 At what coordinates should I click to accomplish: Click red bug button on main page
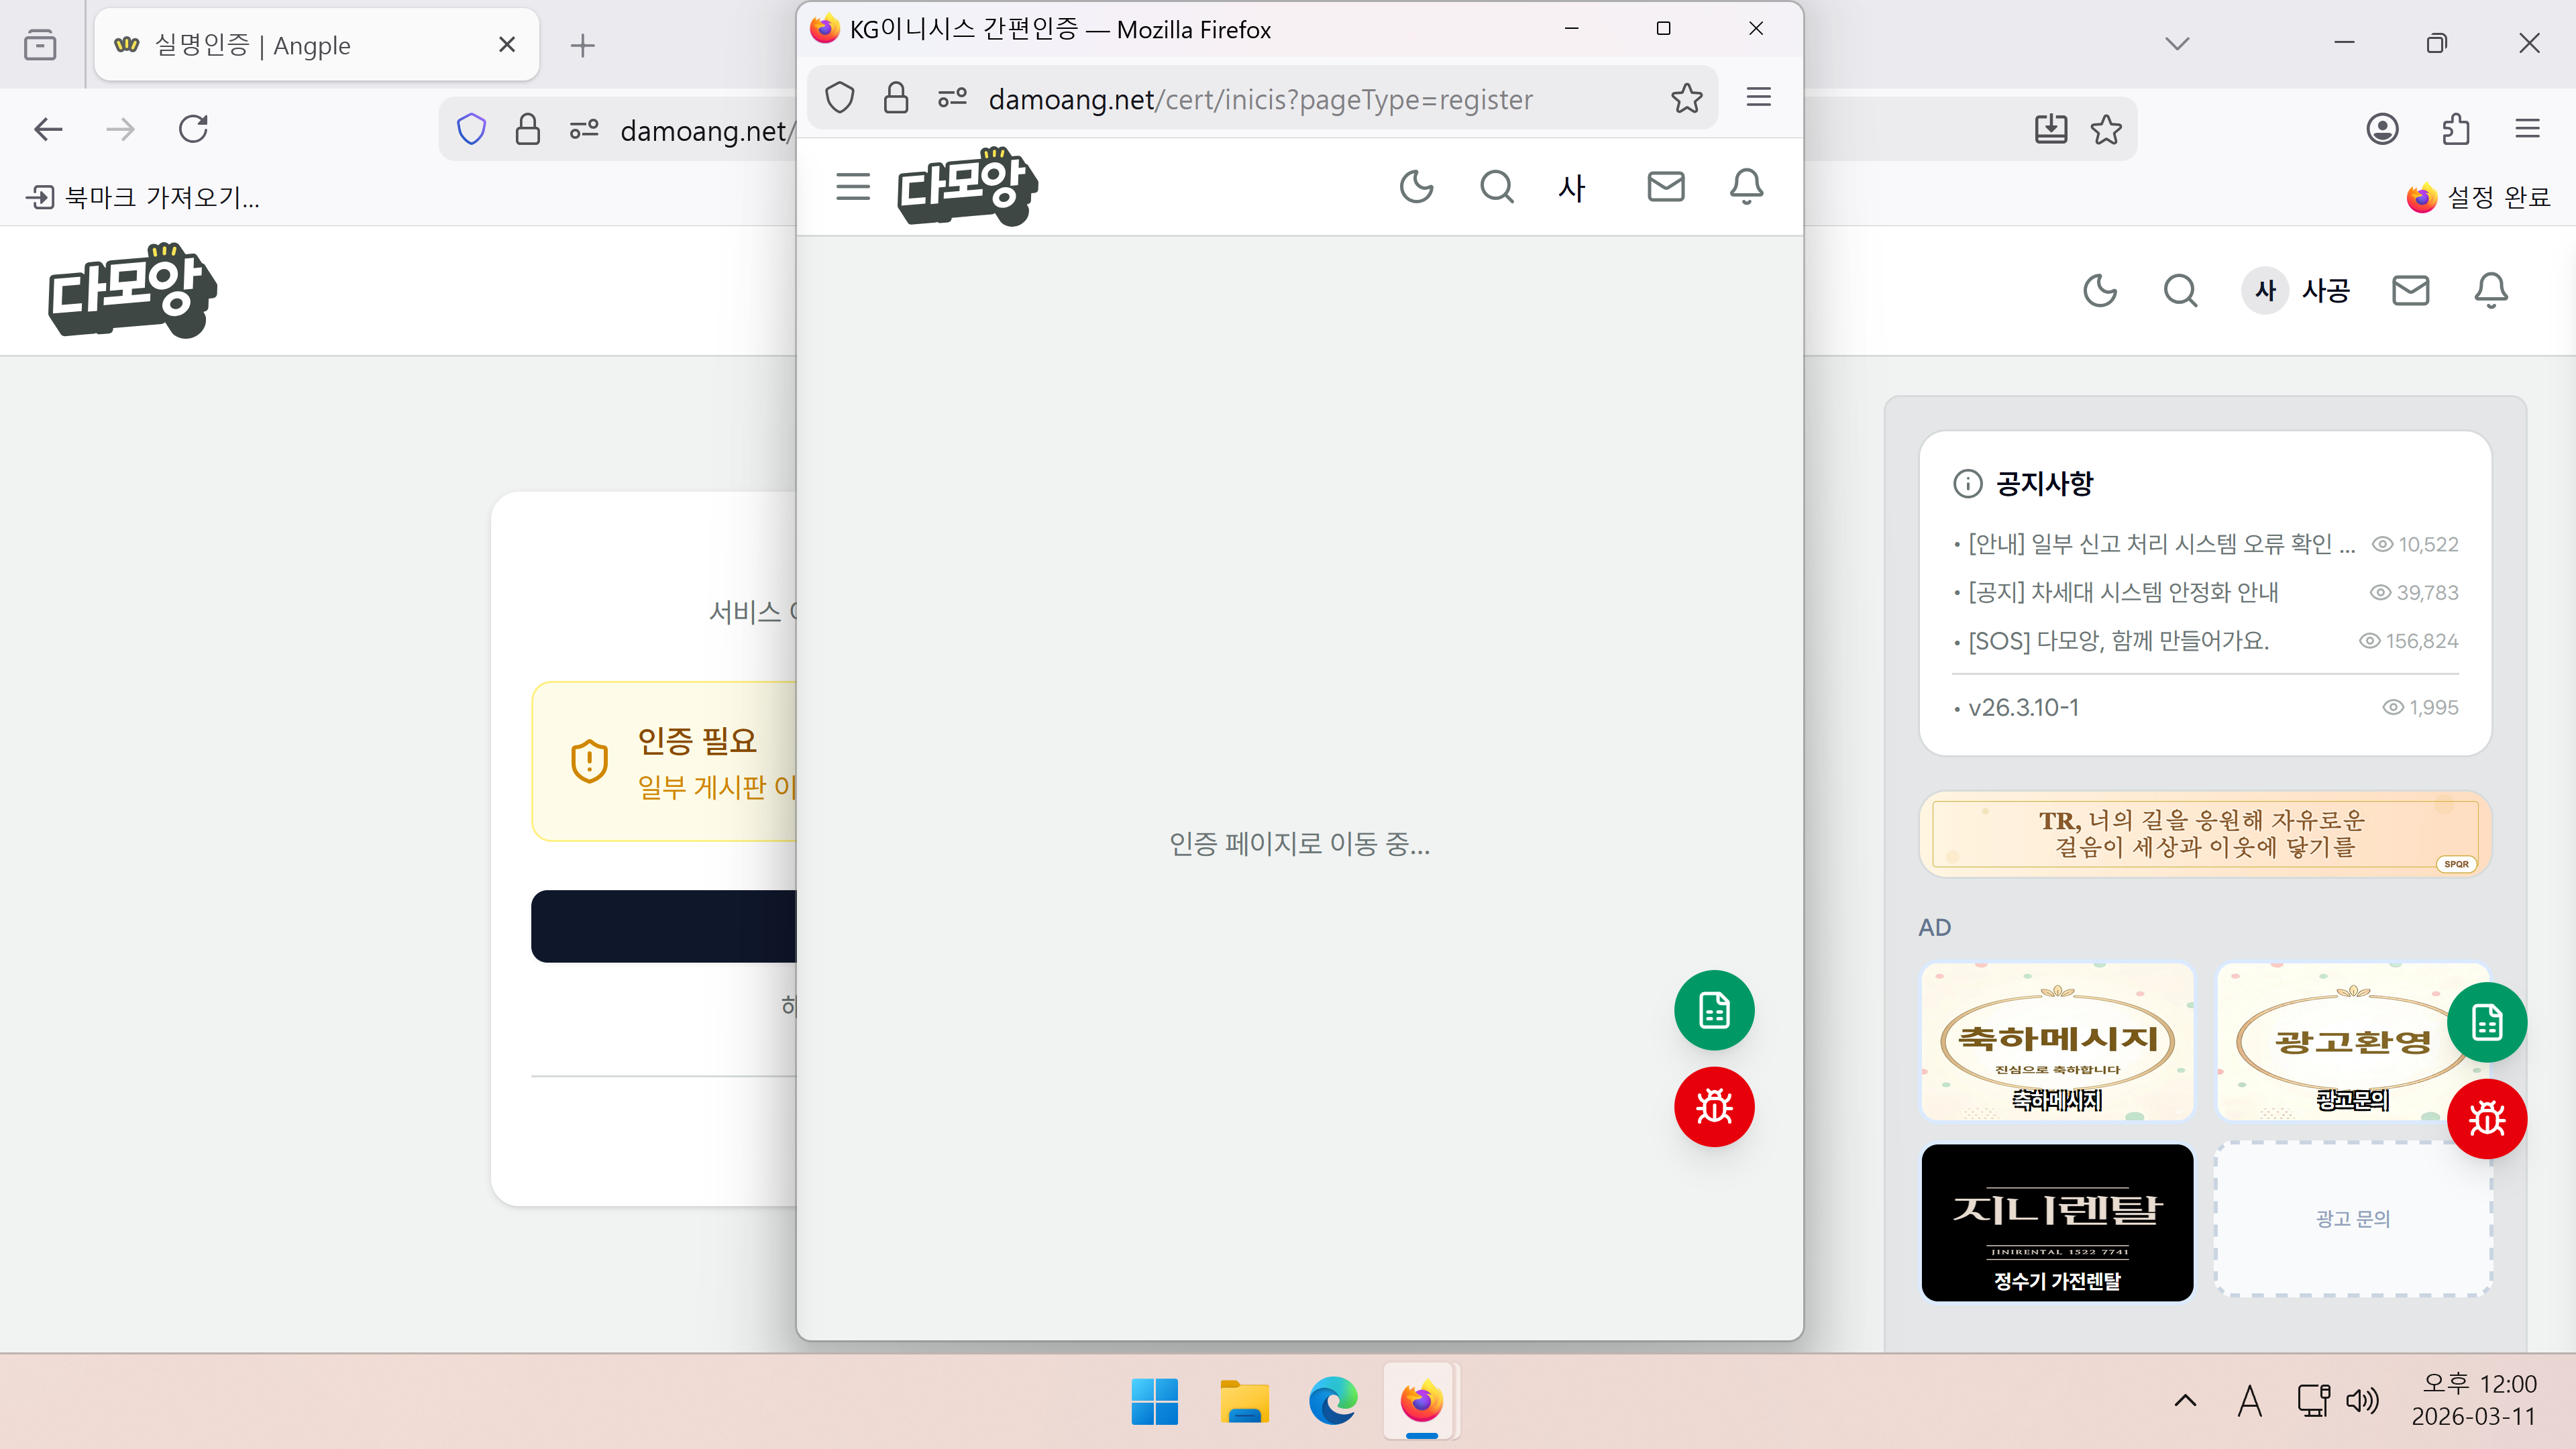coord(2487,1119)
